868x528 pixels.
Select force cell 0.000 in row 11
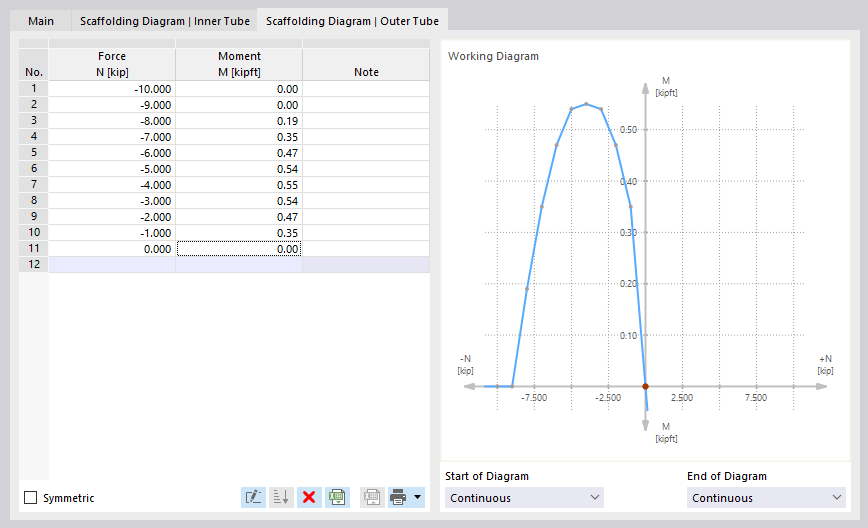(x=112, y=249)
